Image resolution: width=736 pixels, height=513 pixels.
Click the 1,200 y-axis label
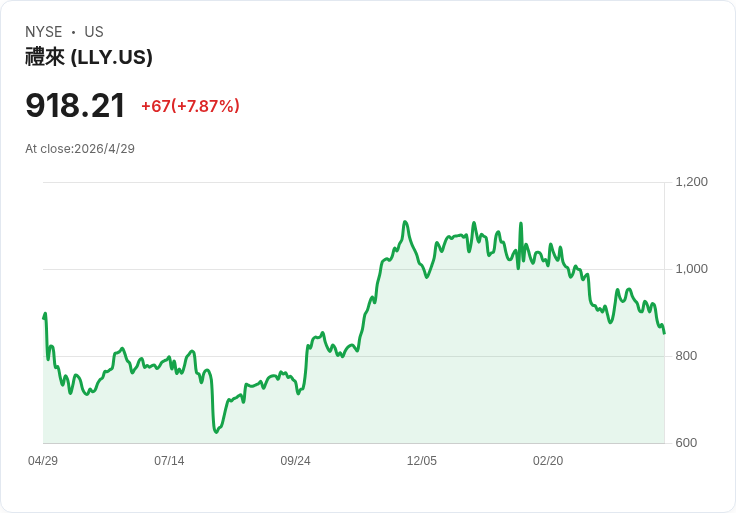coord(691,182)
